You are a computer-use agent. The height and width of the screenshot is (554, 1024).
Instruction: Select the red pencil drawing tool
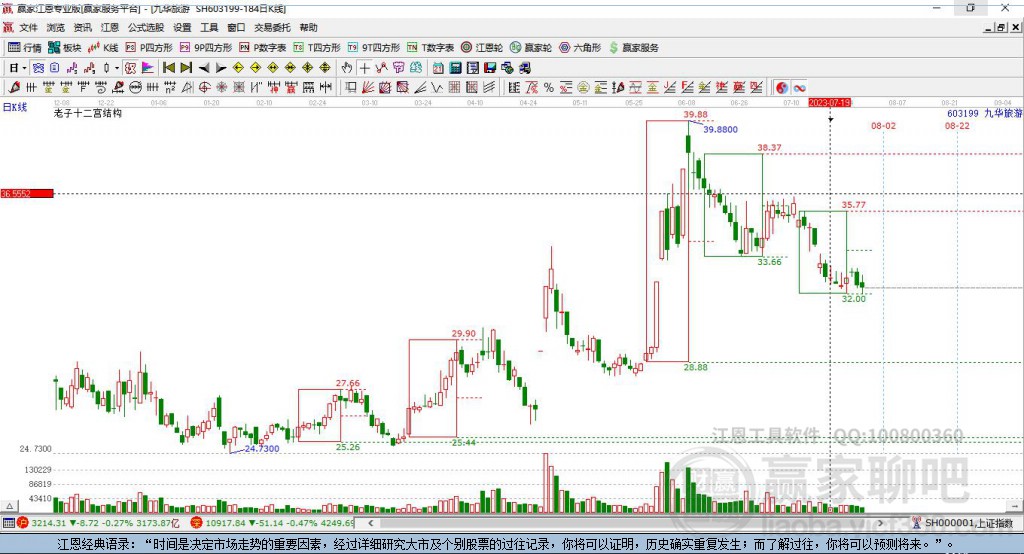coord(14,88)
